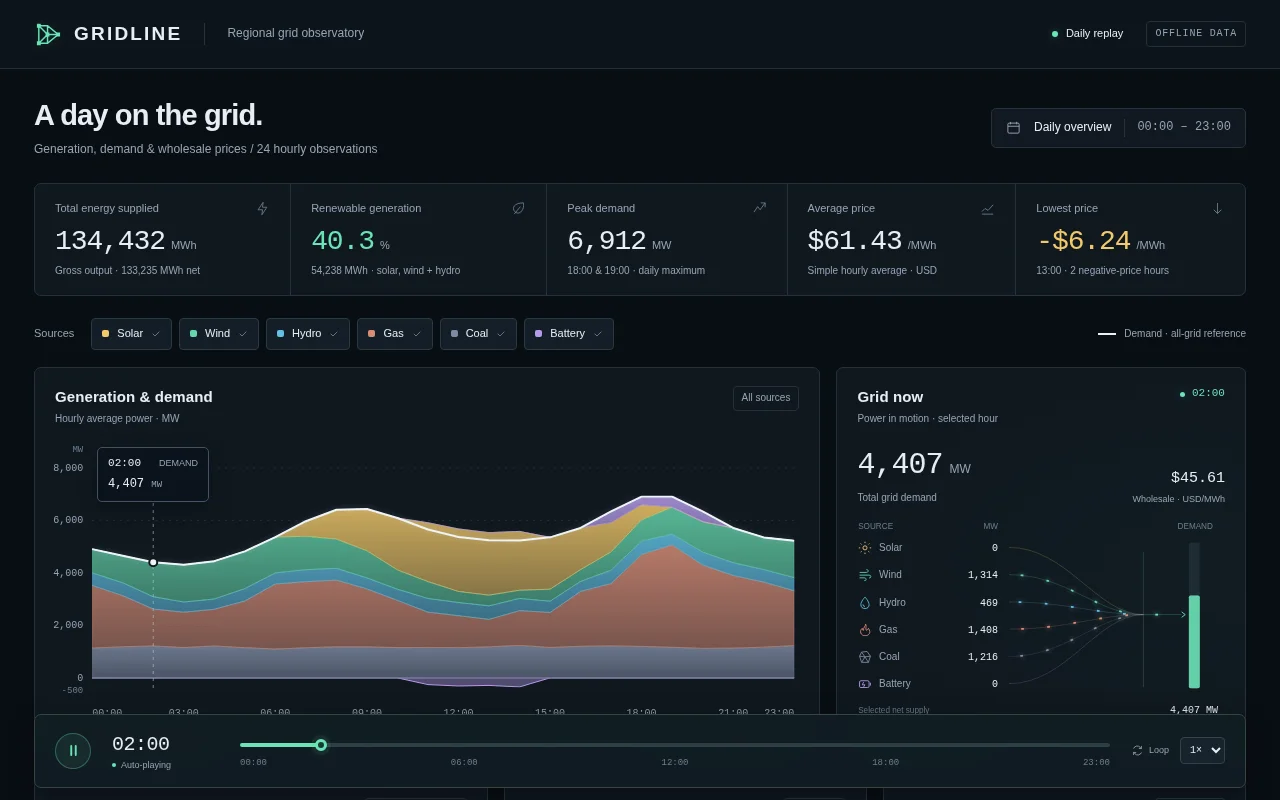Click the OFFLINE DATA badge
This screenshot has height=800, width=1280.
point(1196,34)
